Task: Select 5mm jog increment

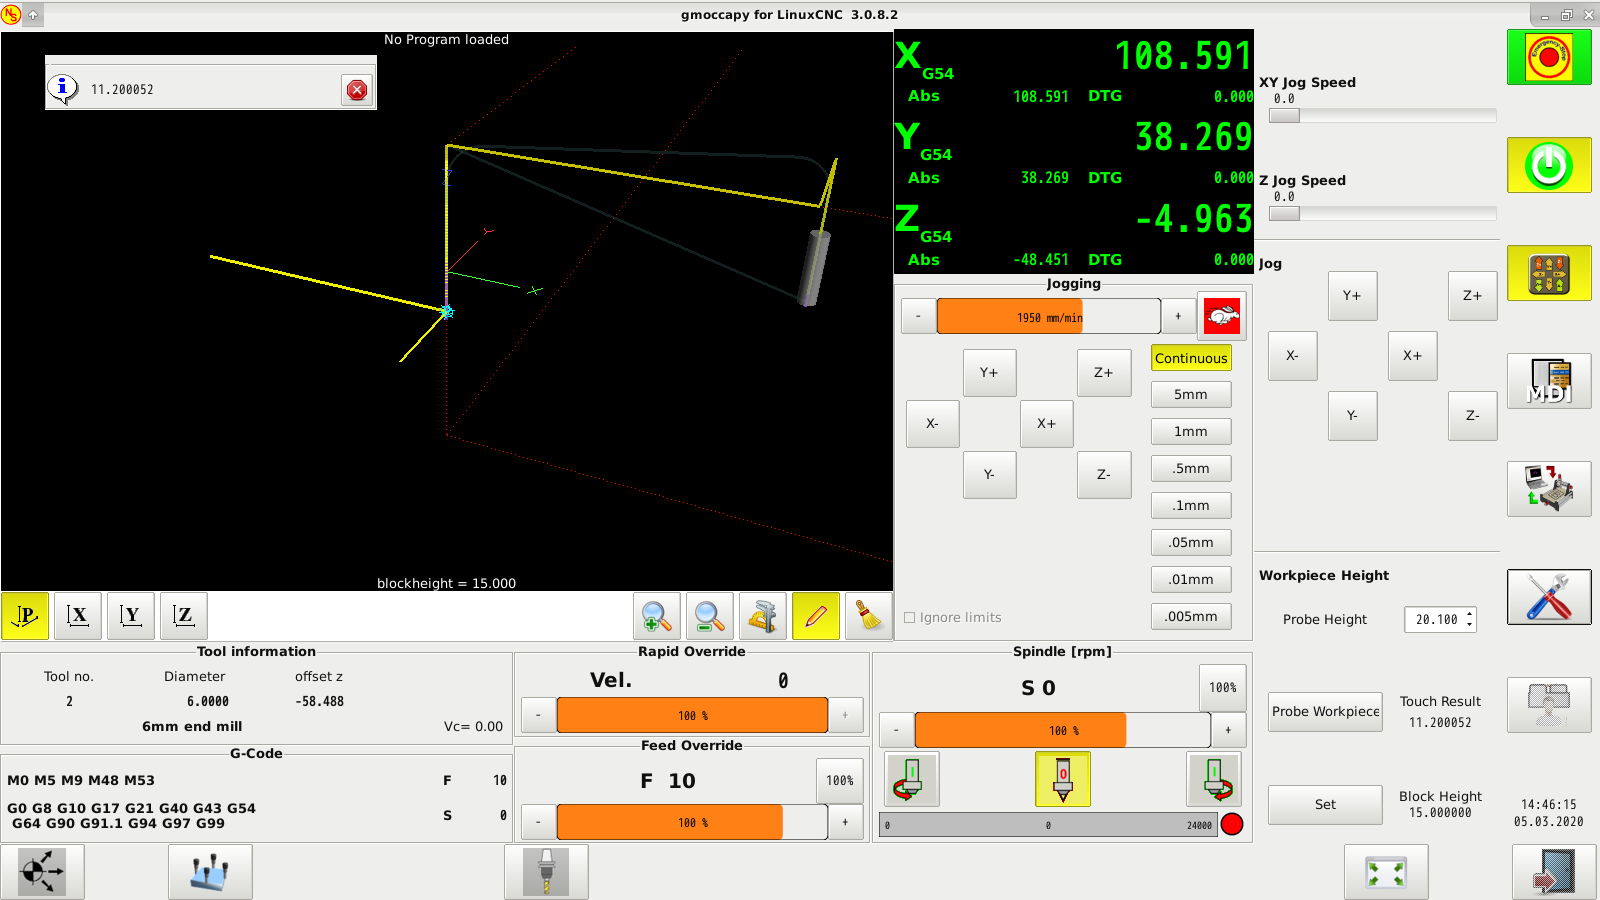Action: 1191,395
